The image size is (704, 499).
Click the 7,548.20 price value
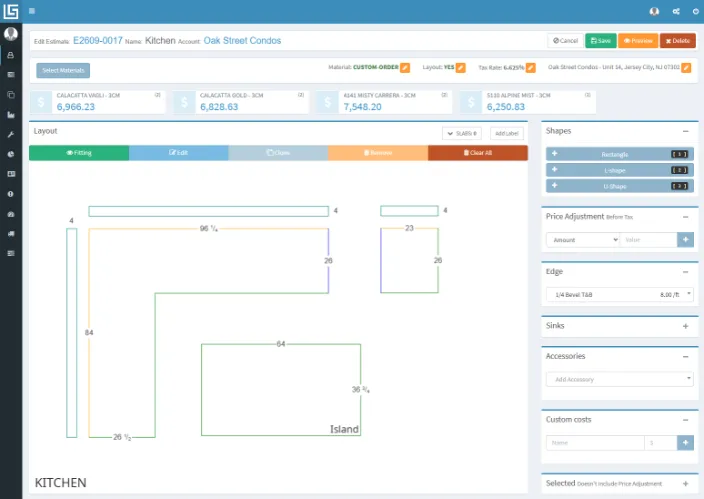click(x=362, y=107)
